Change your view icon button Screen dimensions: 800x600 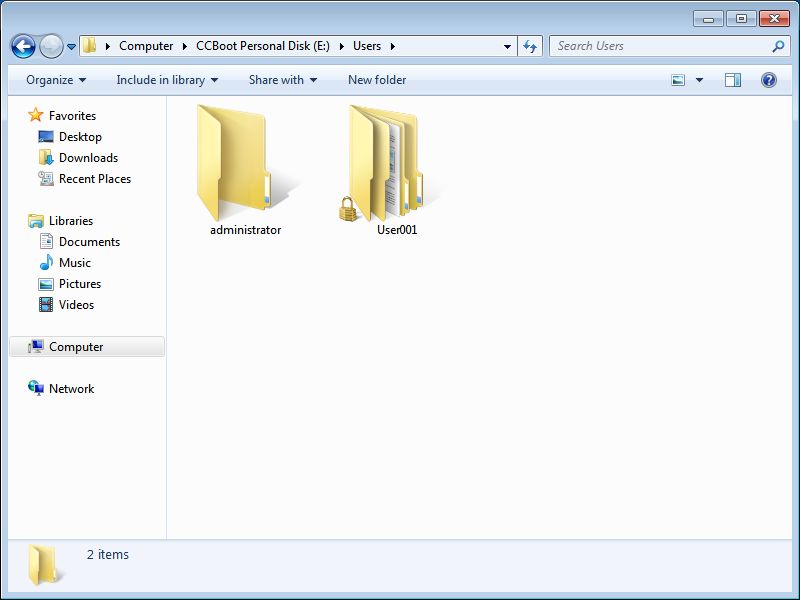[x=678, y=80]
